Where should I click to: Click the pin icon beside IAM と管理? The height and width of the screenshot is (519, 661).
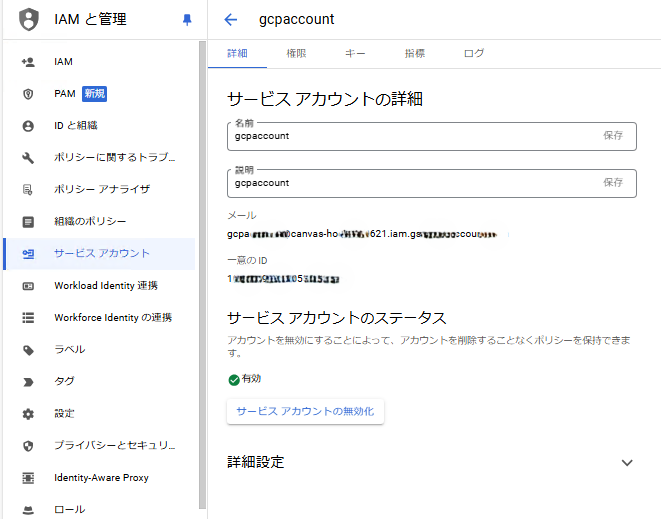coord(187,19)
